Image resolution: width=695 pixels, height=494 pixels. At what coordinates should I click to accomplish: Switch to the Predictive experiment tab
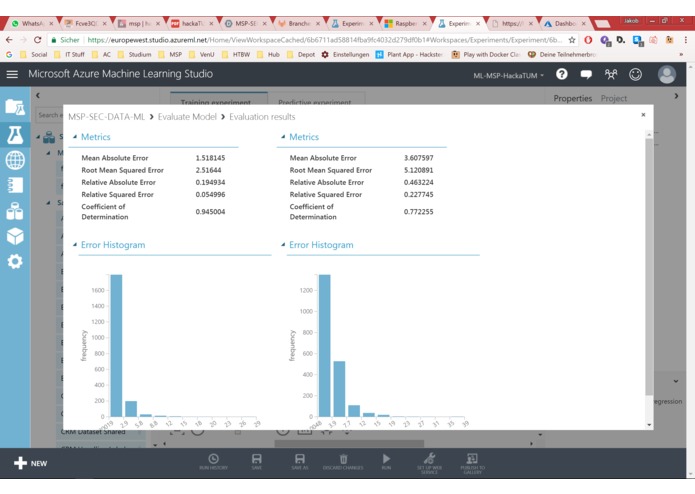[316, 99]
